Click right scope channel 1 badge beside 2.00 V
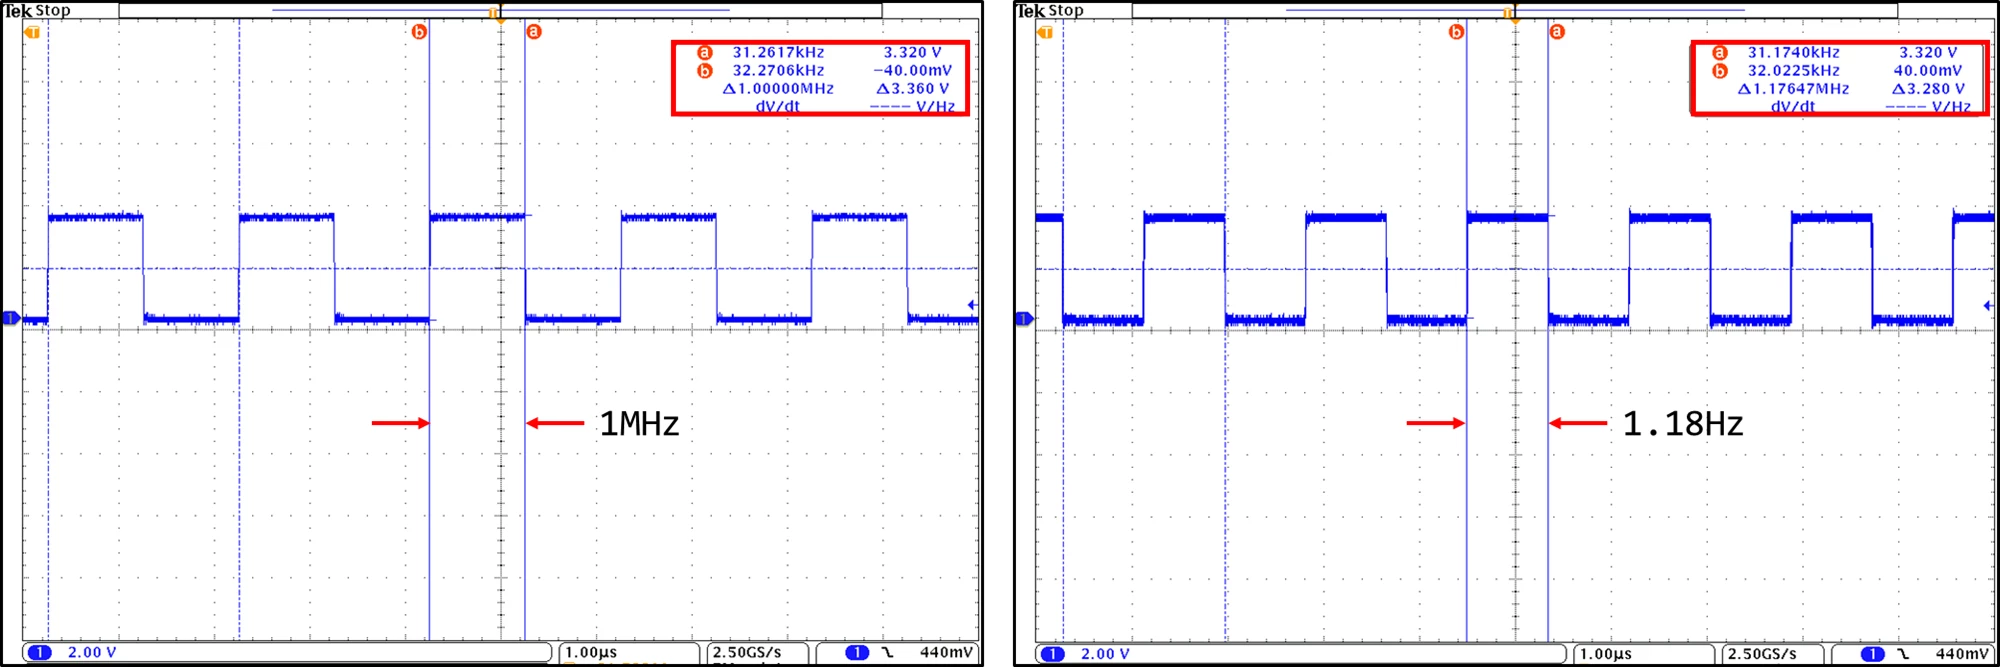The width and height of the screenshot is (2000, 667). coord(1053,654)
